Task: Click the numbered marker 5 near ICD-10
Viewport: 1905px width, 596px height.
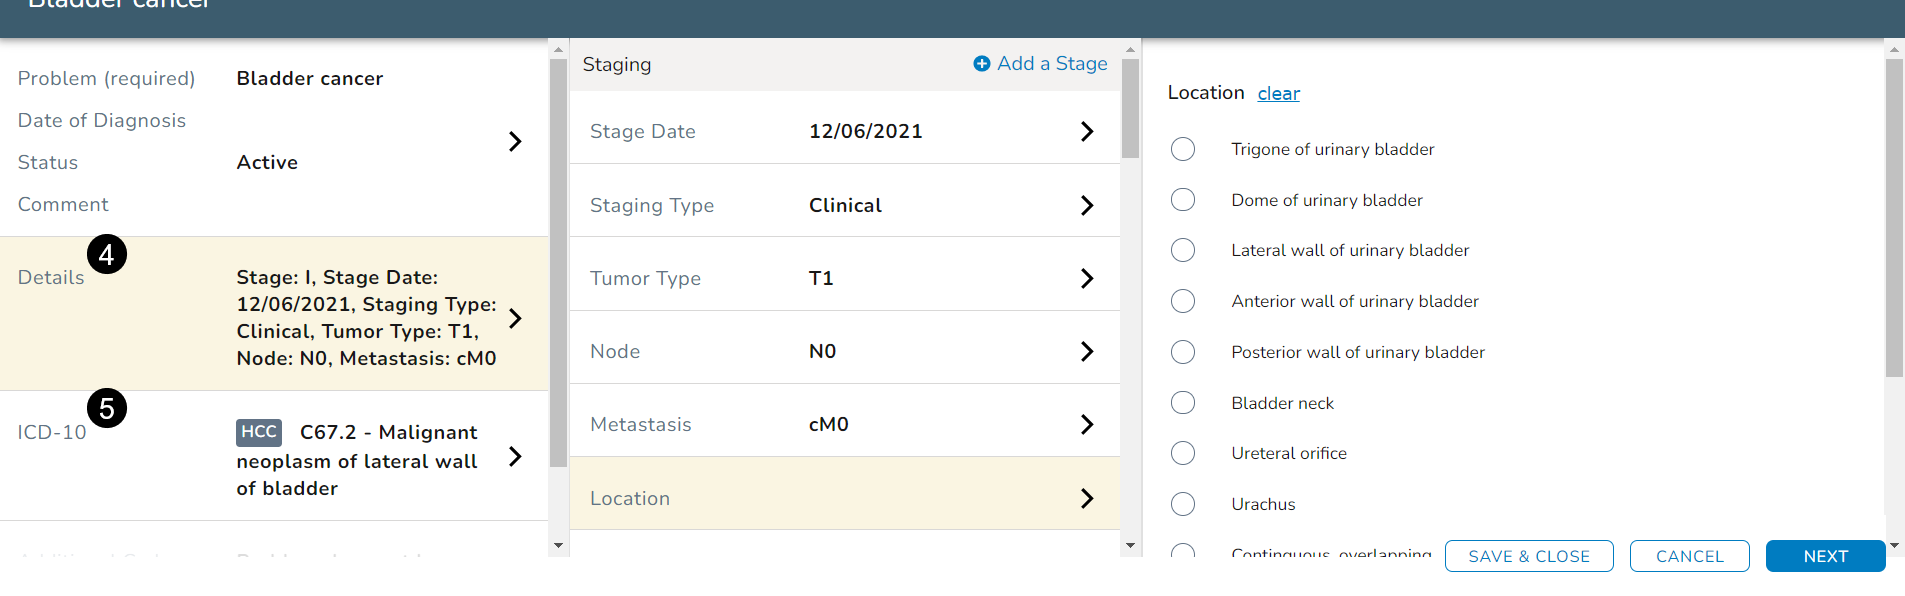Action: [107, 408]
